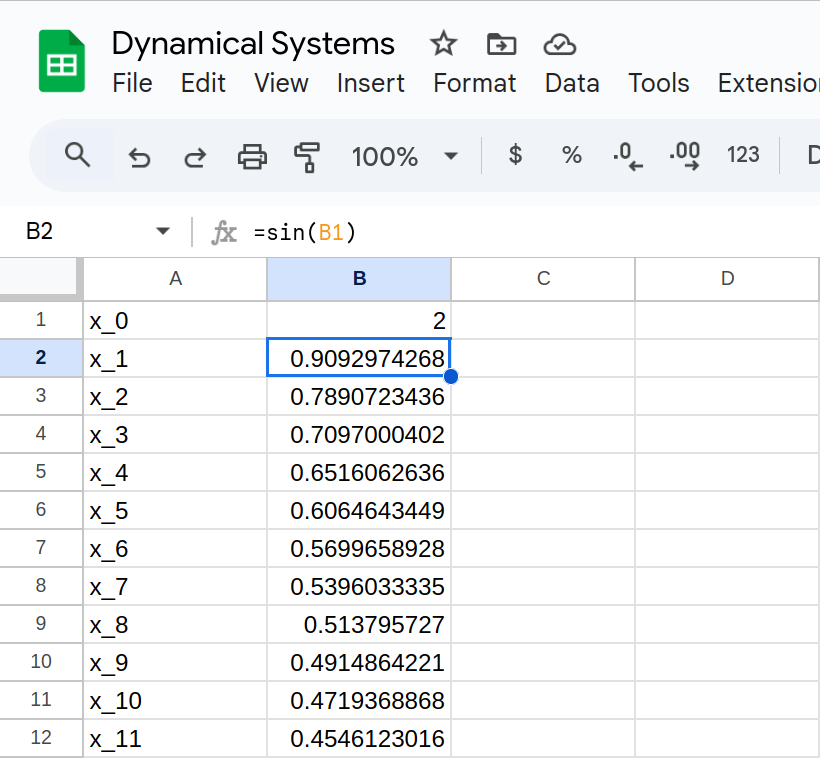
Task: Click the move to folder icon
Action: [501, 44]
